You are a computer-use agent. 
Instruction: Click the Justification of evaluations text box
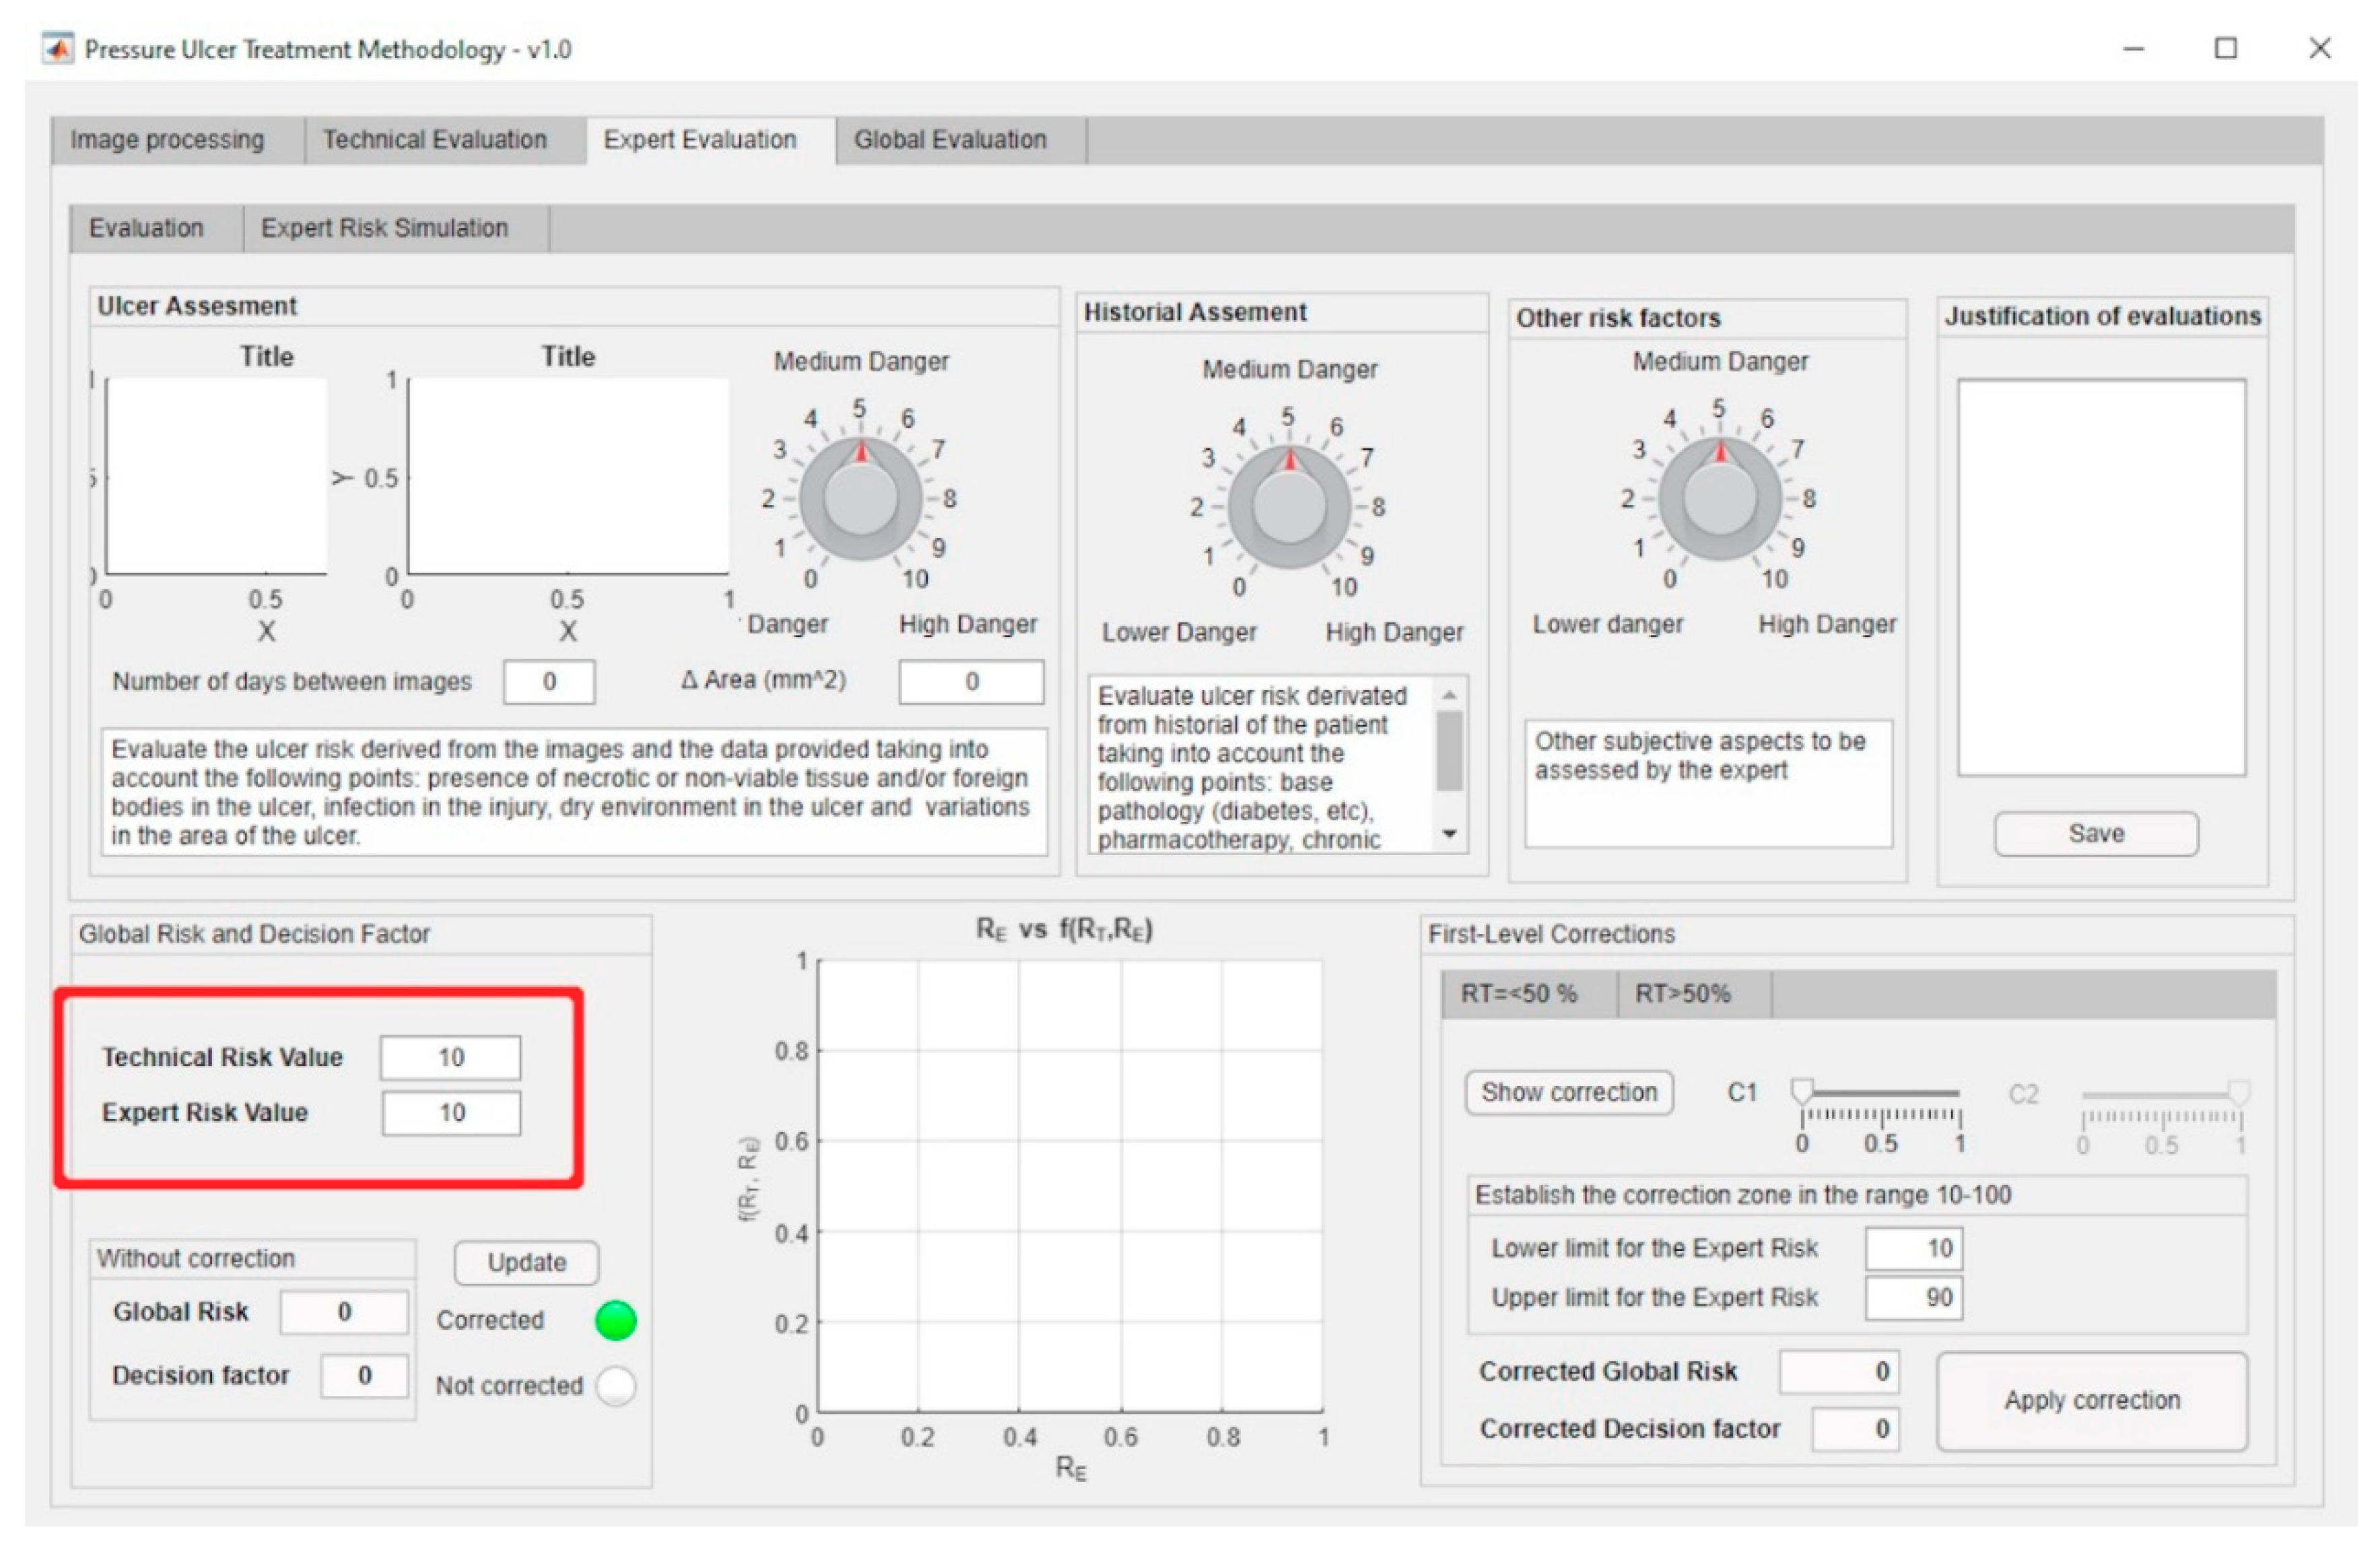(x=2101, y=578)
